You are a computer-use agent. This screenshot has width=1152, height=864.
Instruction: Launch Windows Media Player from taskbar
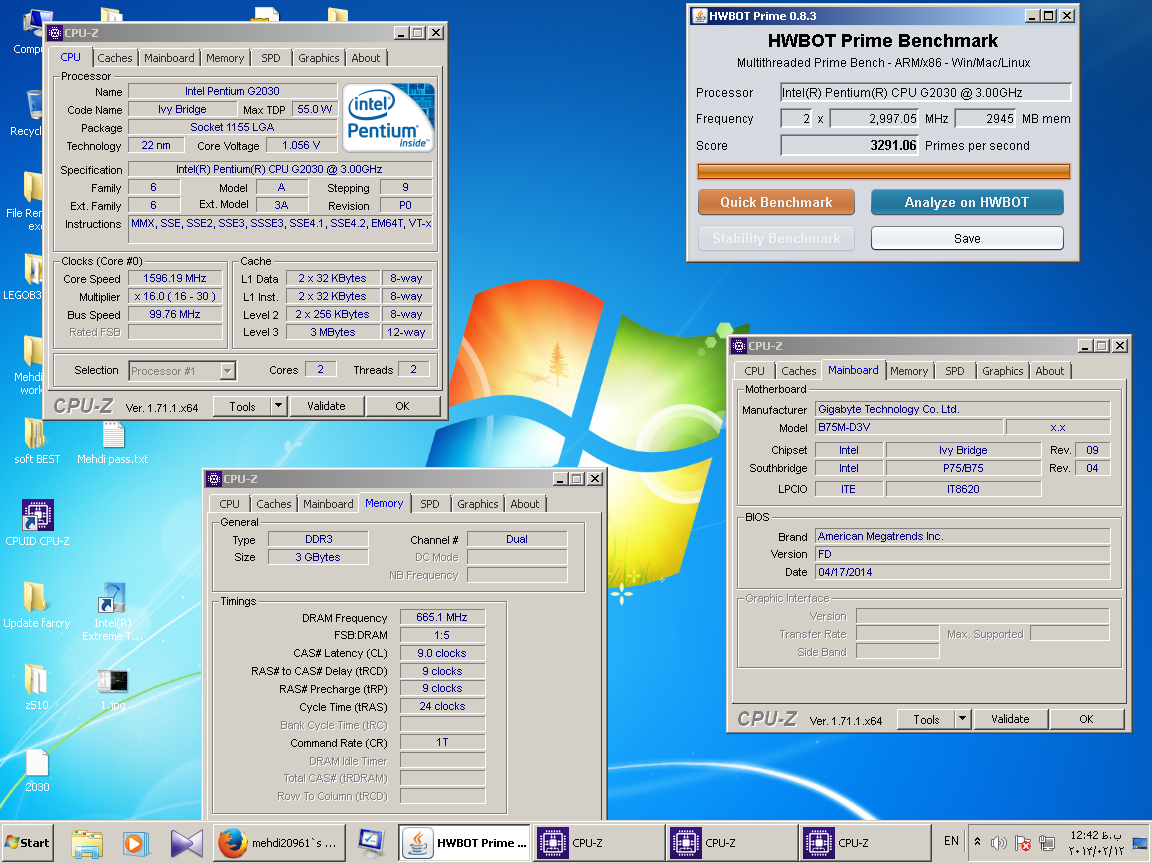tap(136, 843)
